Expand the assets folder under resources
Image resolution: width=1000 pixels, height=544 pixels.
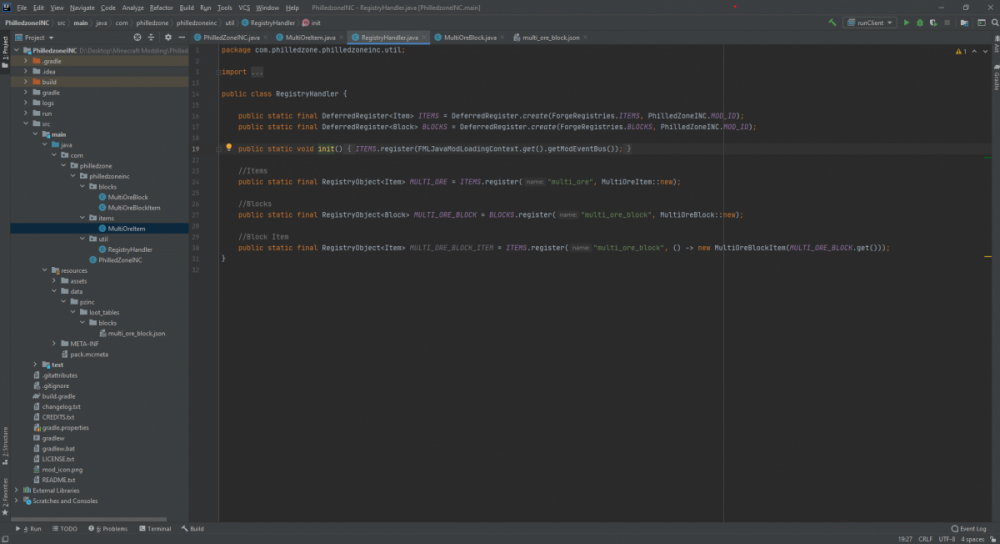(x=54, y=281)
